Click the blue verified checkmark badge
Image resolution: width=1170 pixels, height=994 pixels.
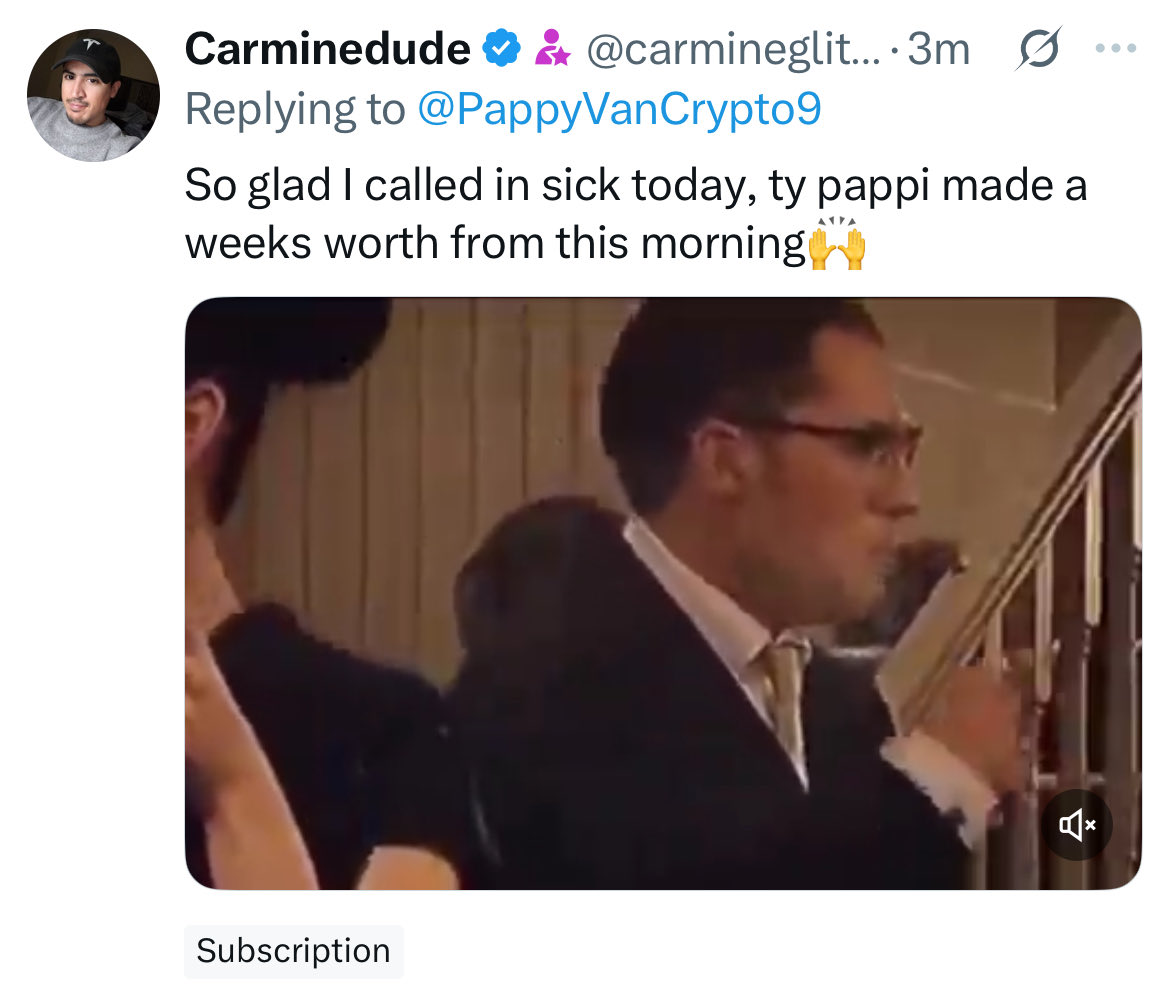click(x=503, y=48)
